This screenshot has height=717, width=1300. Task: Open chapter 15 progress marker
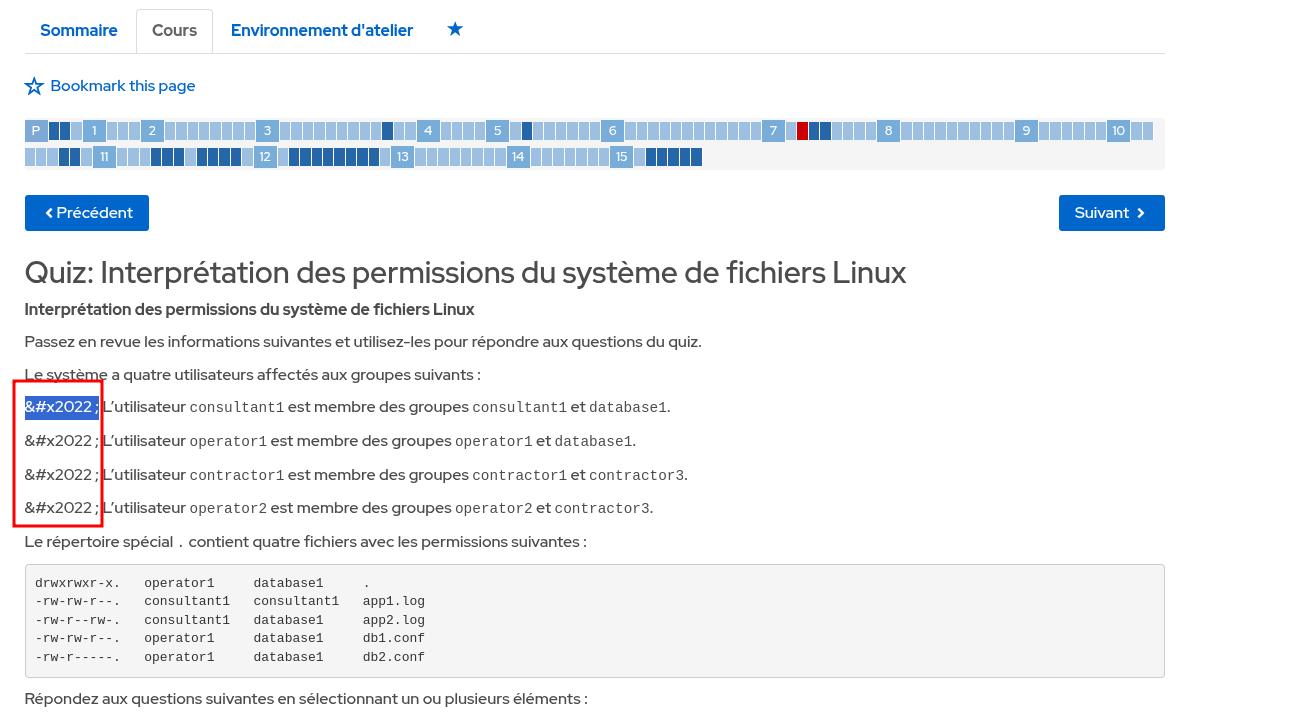622,157
